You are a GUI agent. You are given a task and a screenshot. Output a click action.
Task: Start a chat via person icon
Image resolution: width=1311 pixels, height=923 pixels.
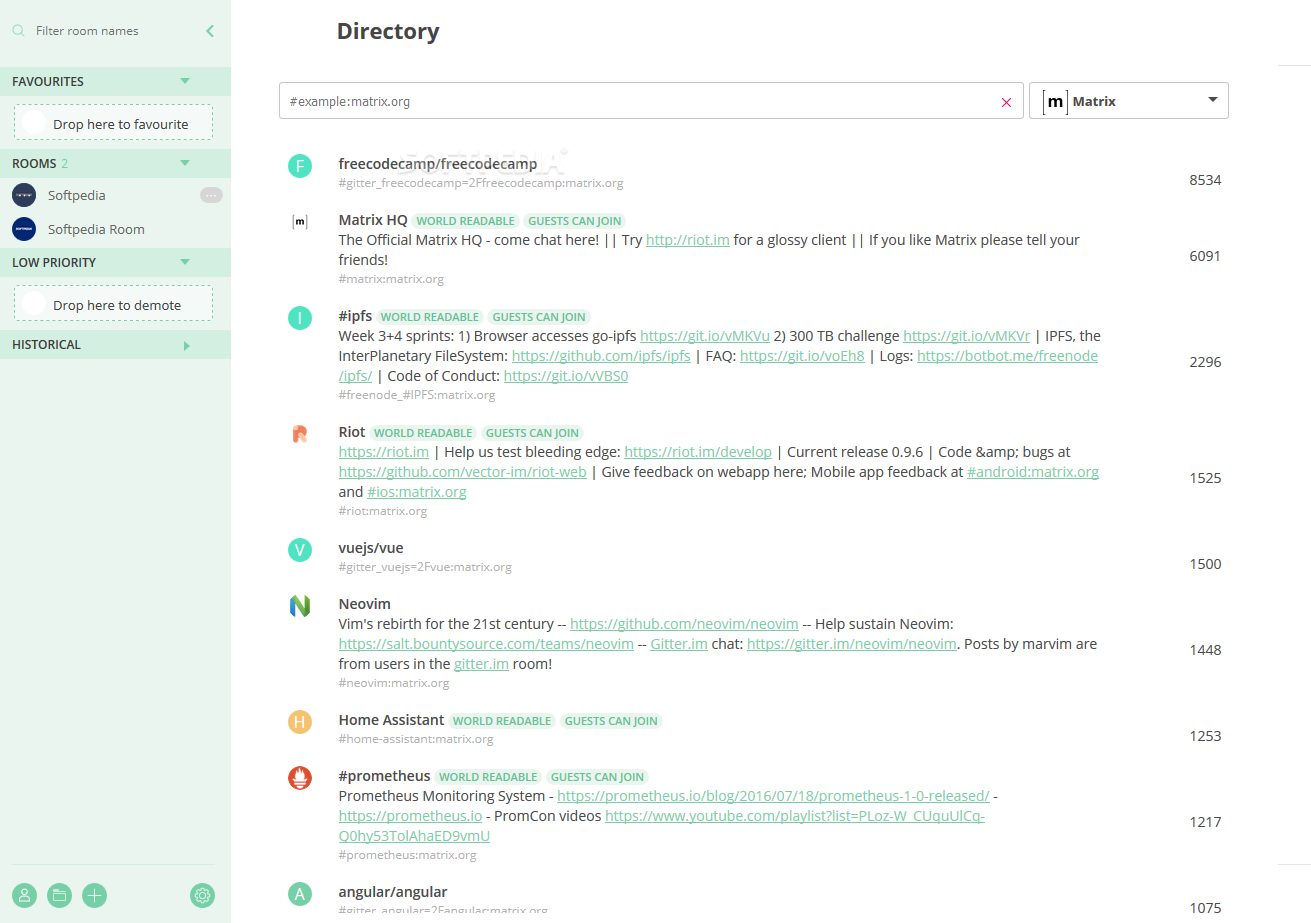24,895
